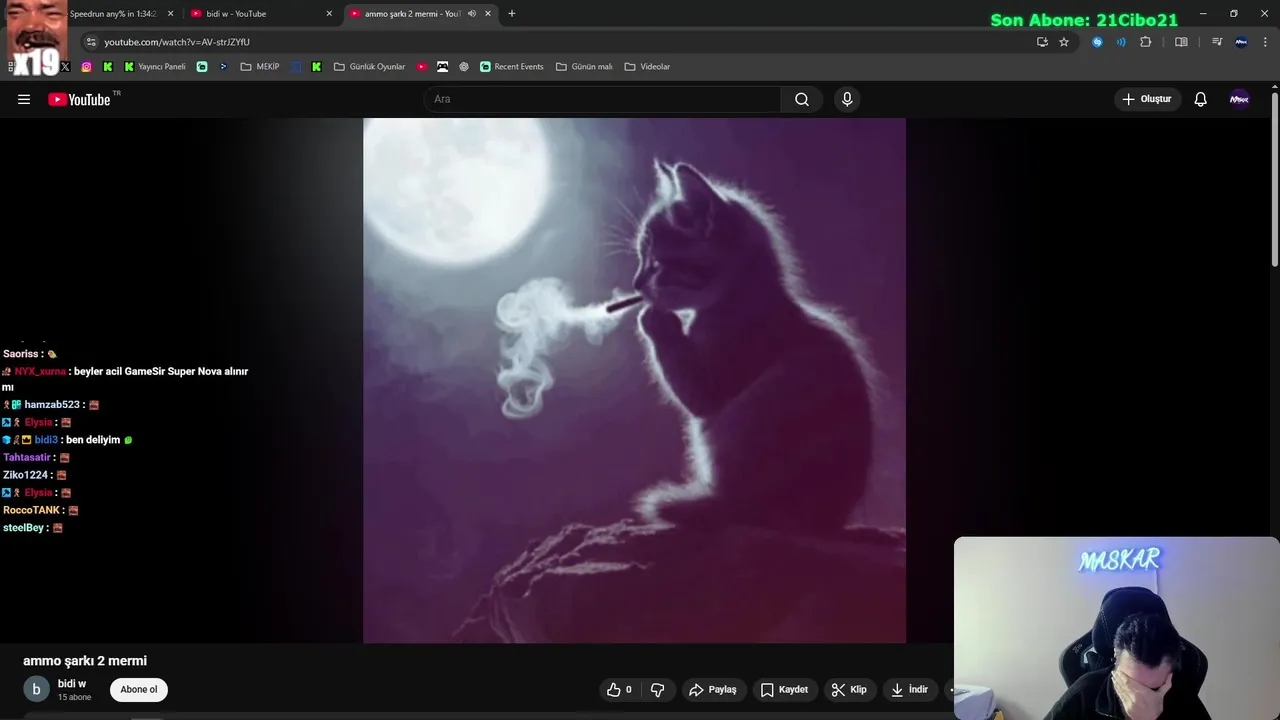Mute the ammo şarkı tab audio
Screen dimensions: 1280x720
[x=472, y=14]
